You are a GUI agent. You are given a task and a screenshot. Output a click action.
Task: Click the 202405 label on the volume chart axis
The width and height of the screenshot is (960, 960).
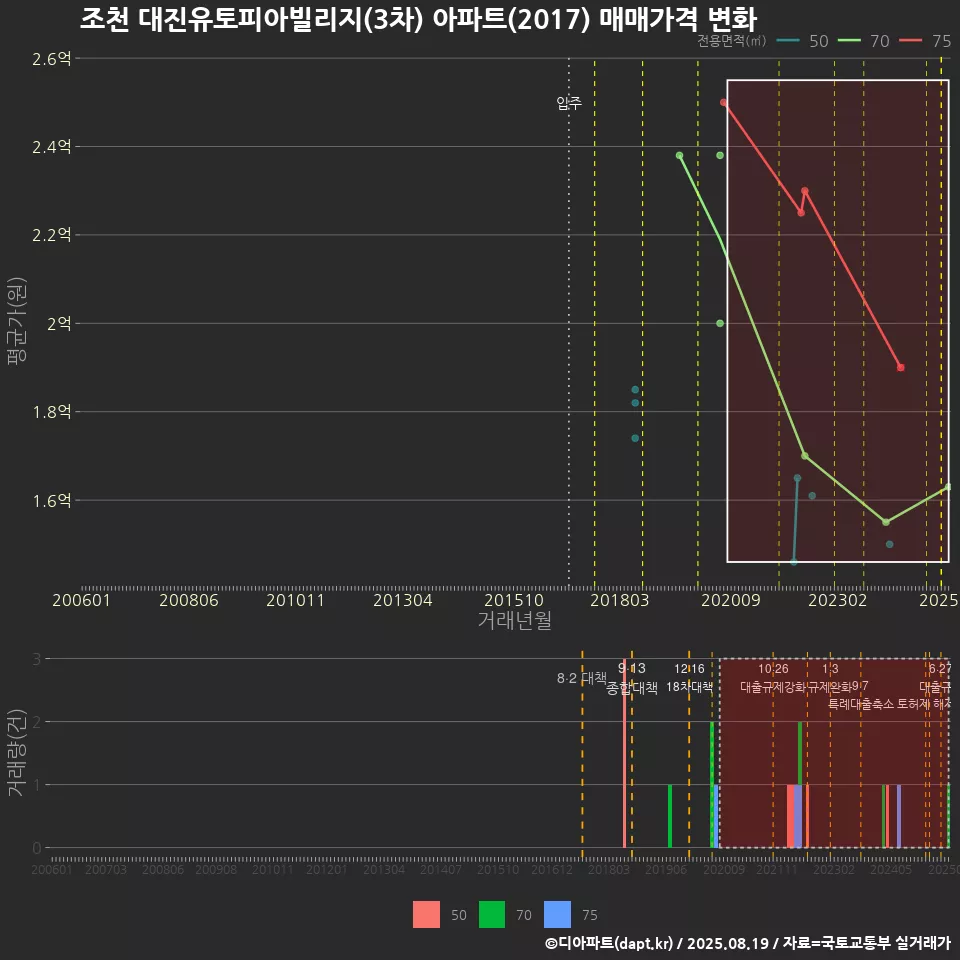point(891,869)
